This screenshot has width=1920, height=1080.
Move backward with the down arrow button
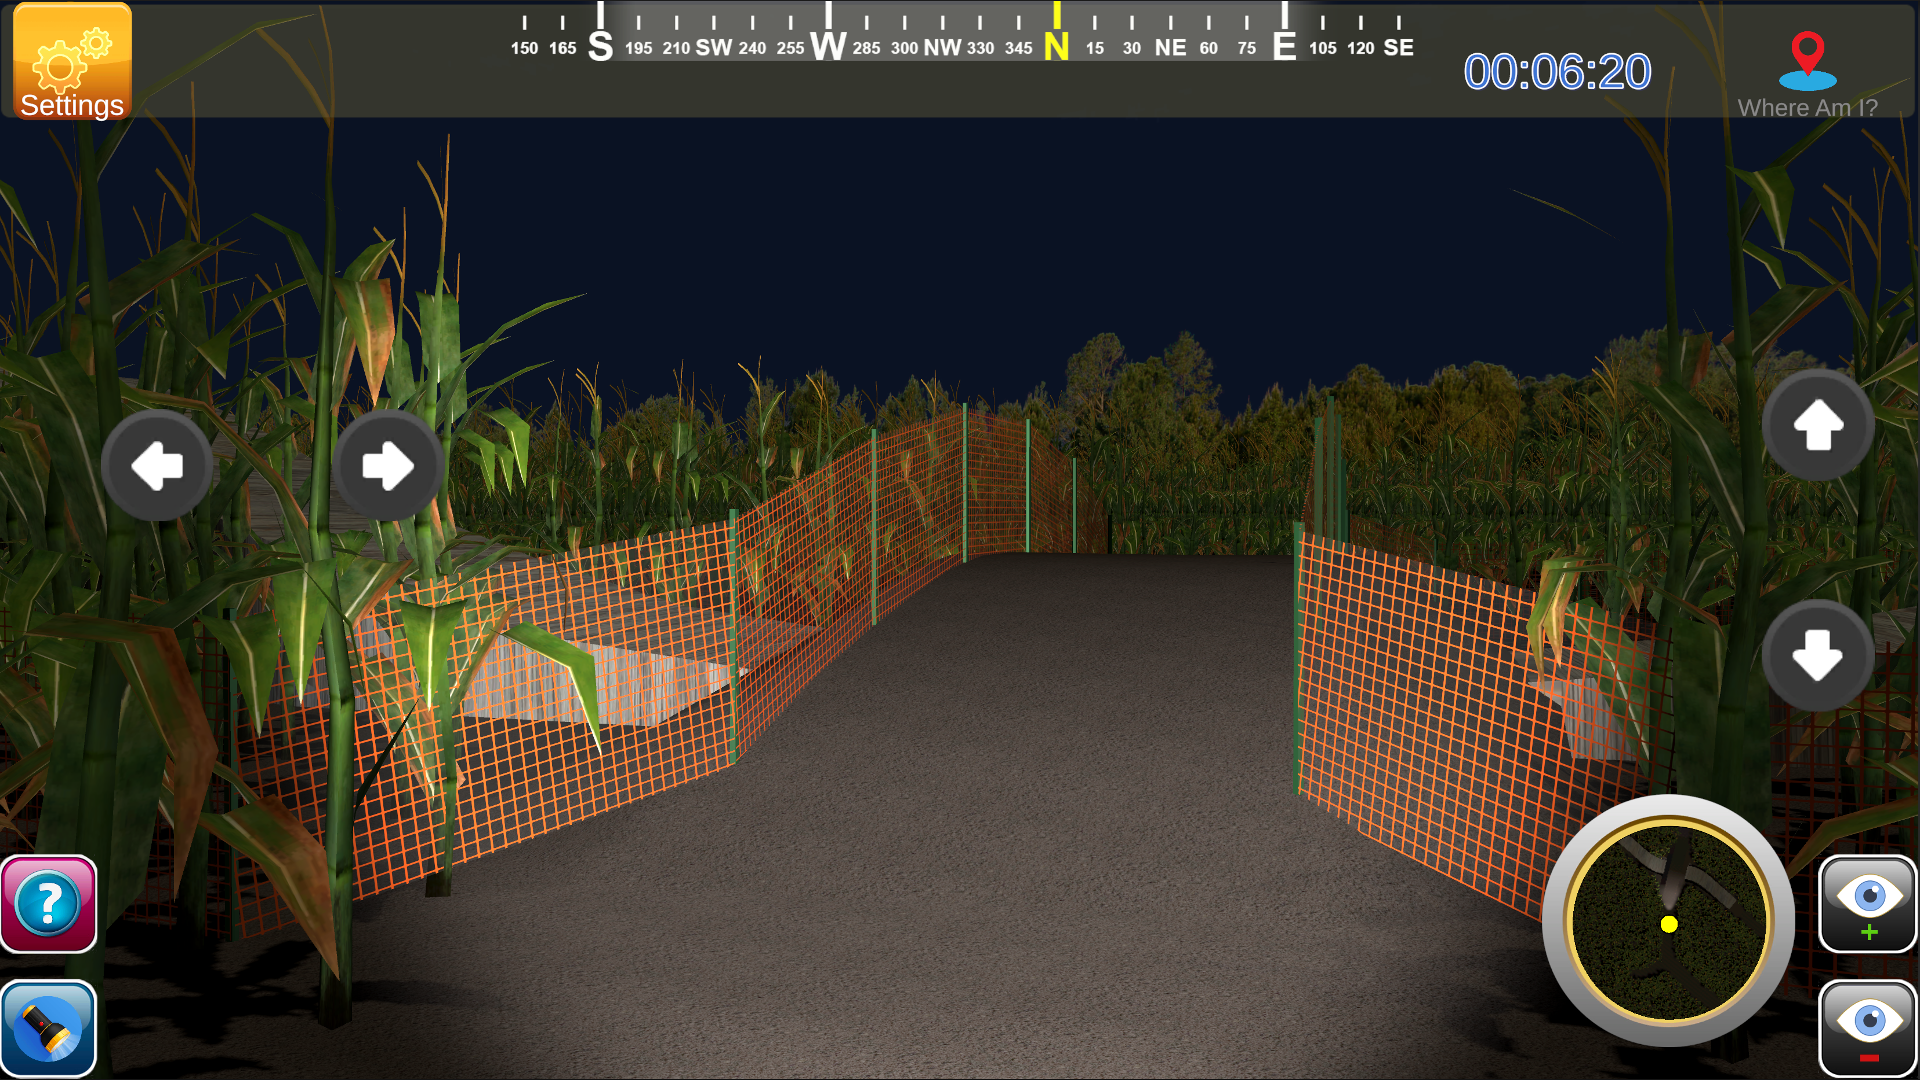(x=1818, y=656)
